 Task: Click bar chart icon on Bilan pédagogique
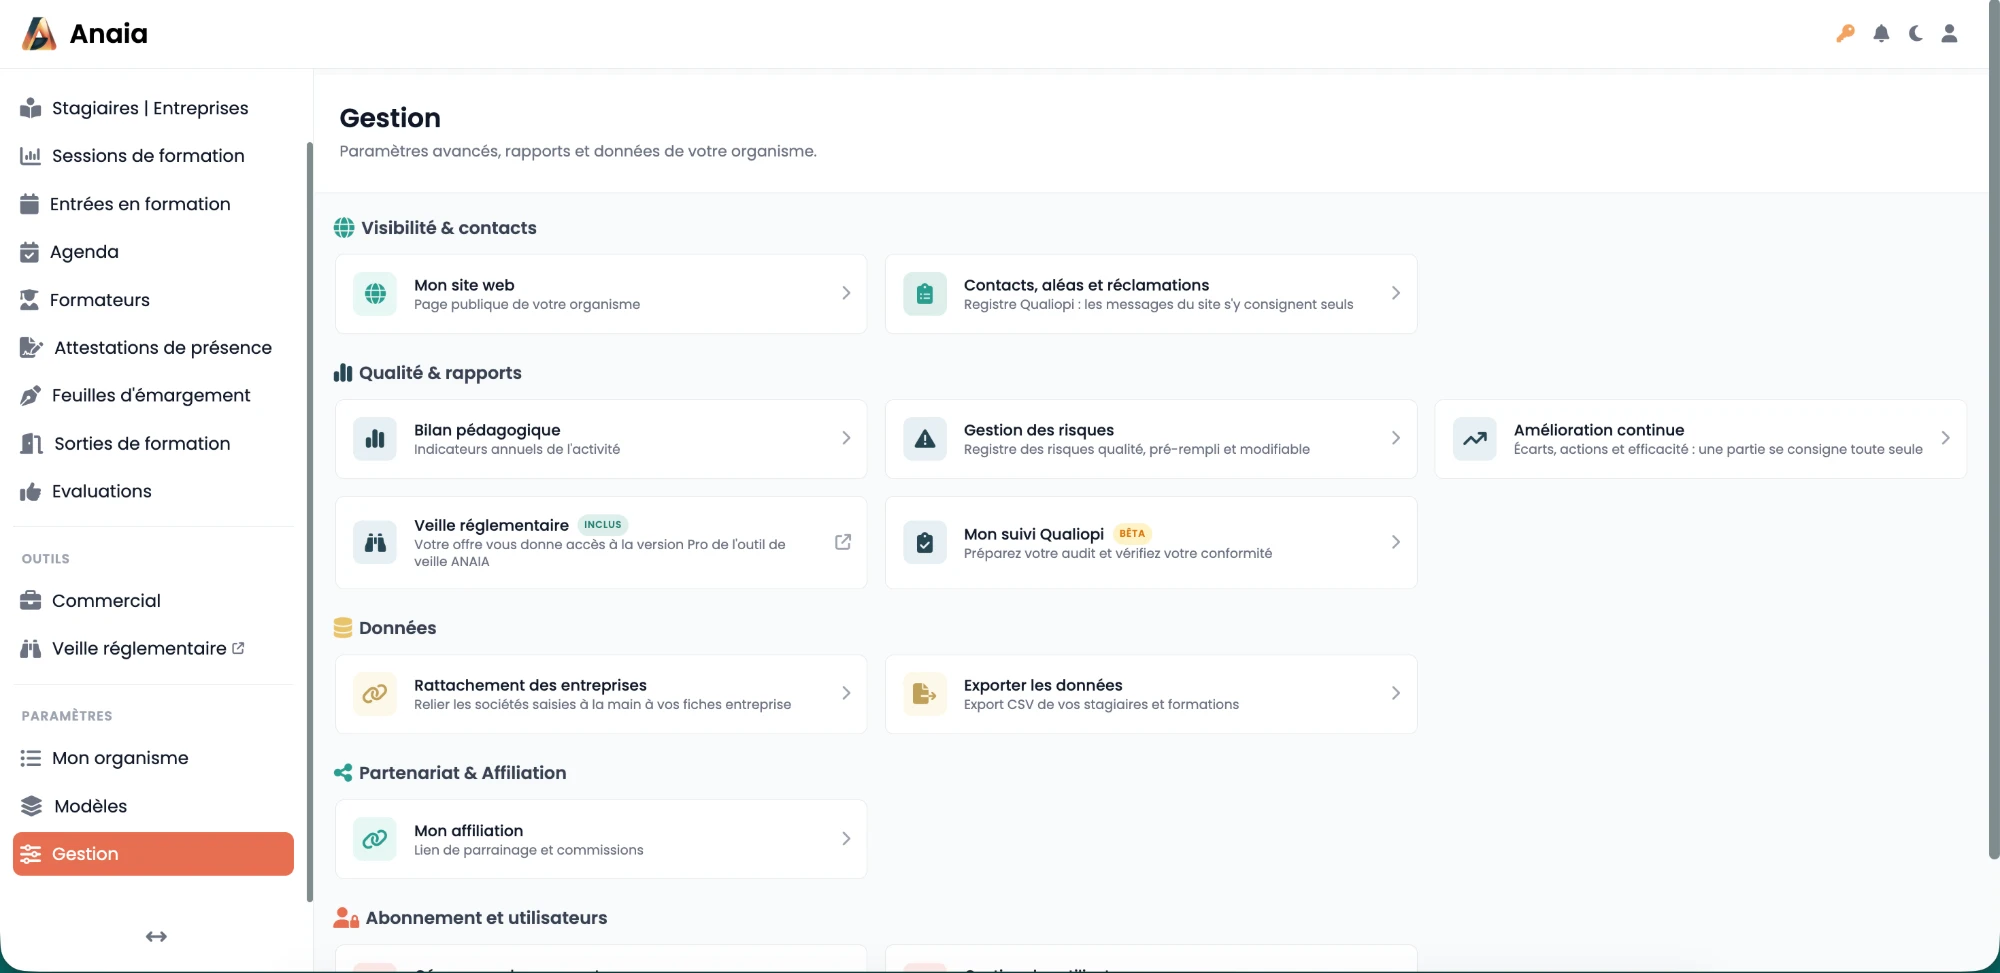tap(375, 439)
